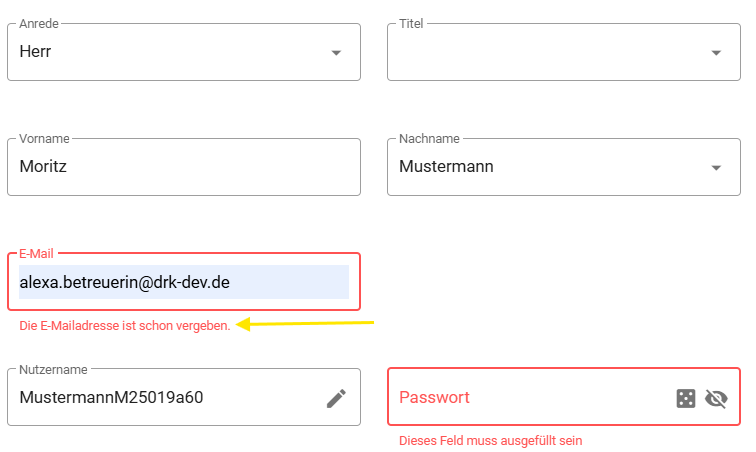Click the yellow arrow annotation
Screen dimensions: 756x452
click(x=305, y=324)
